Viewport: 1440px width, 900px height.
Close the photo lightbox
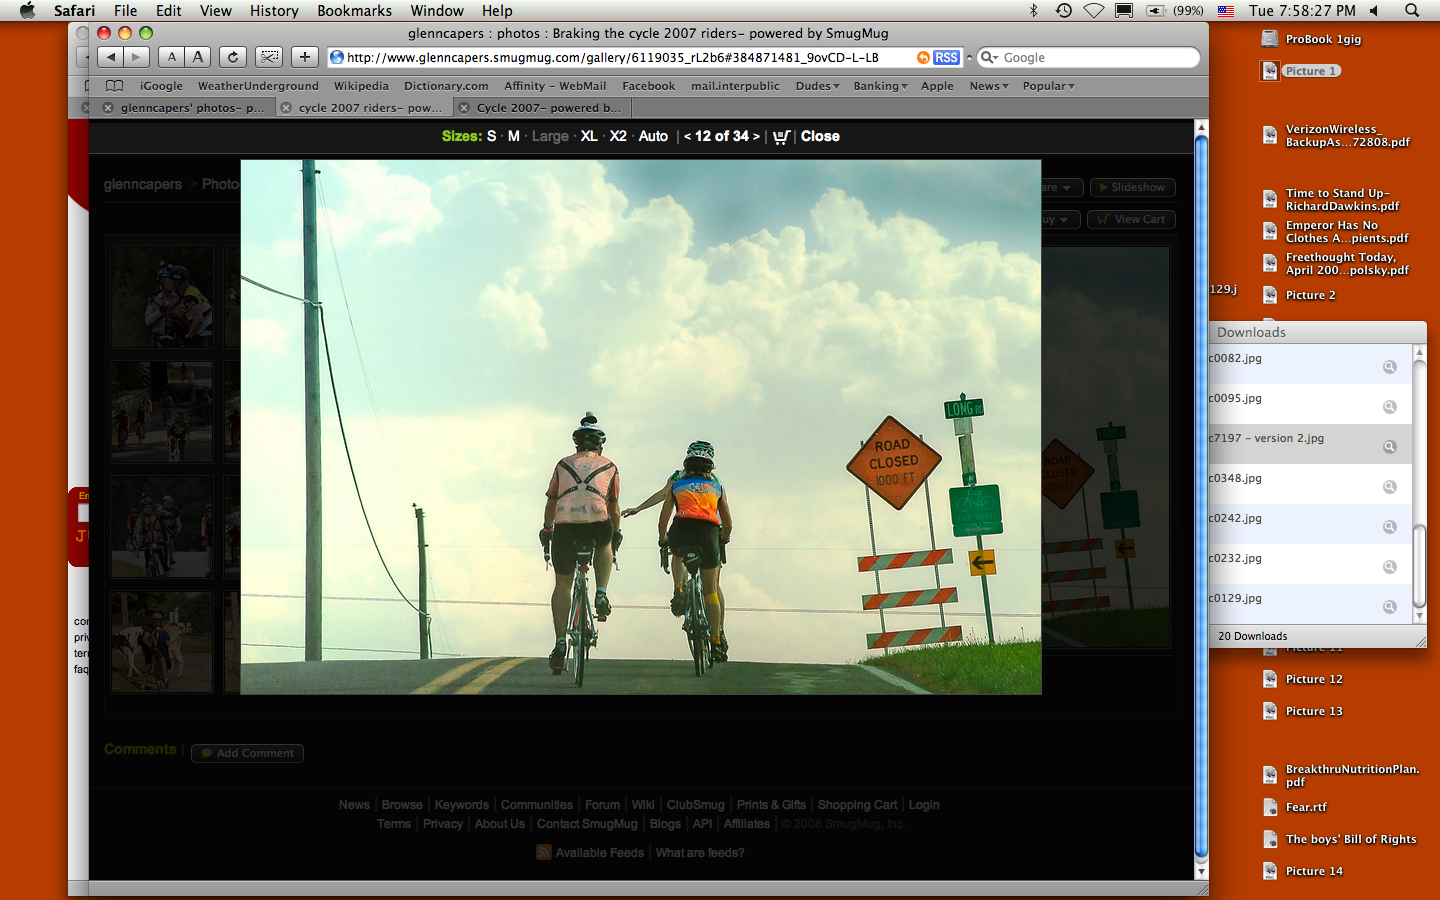(x=820, y=136)
